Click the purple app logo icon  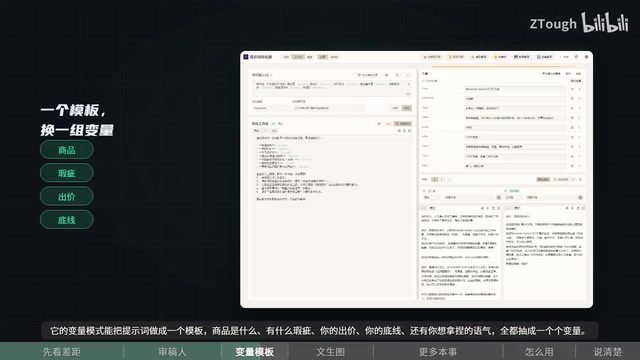click(x=246, y=57)
